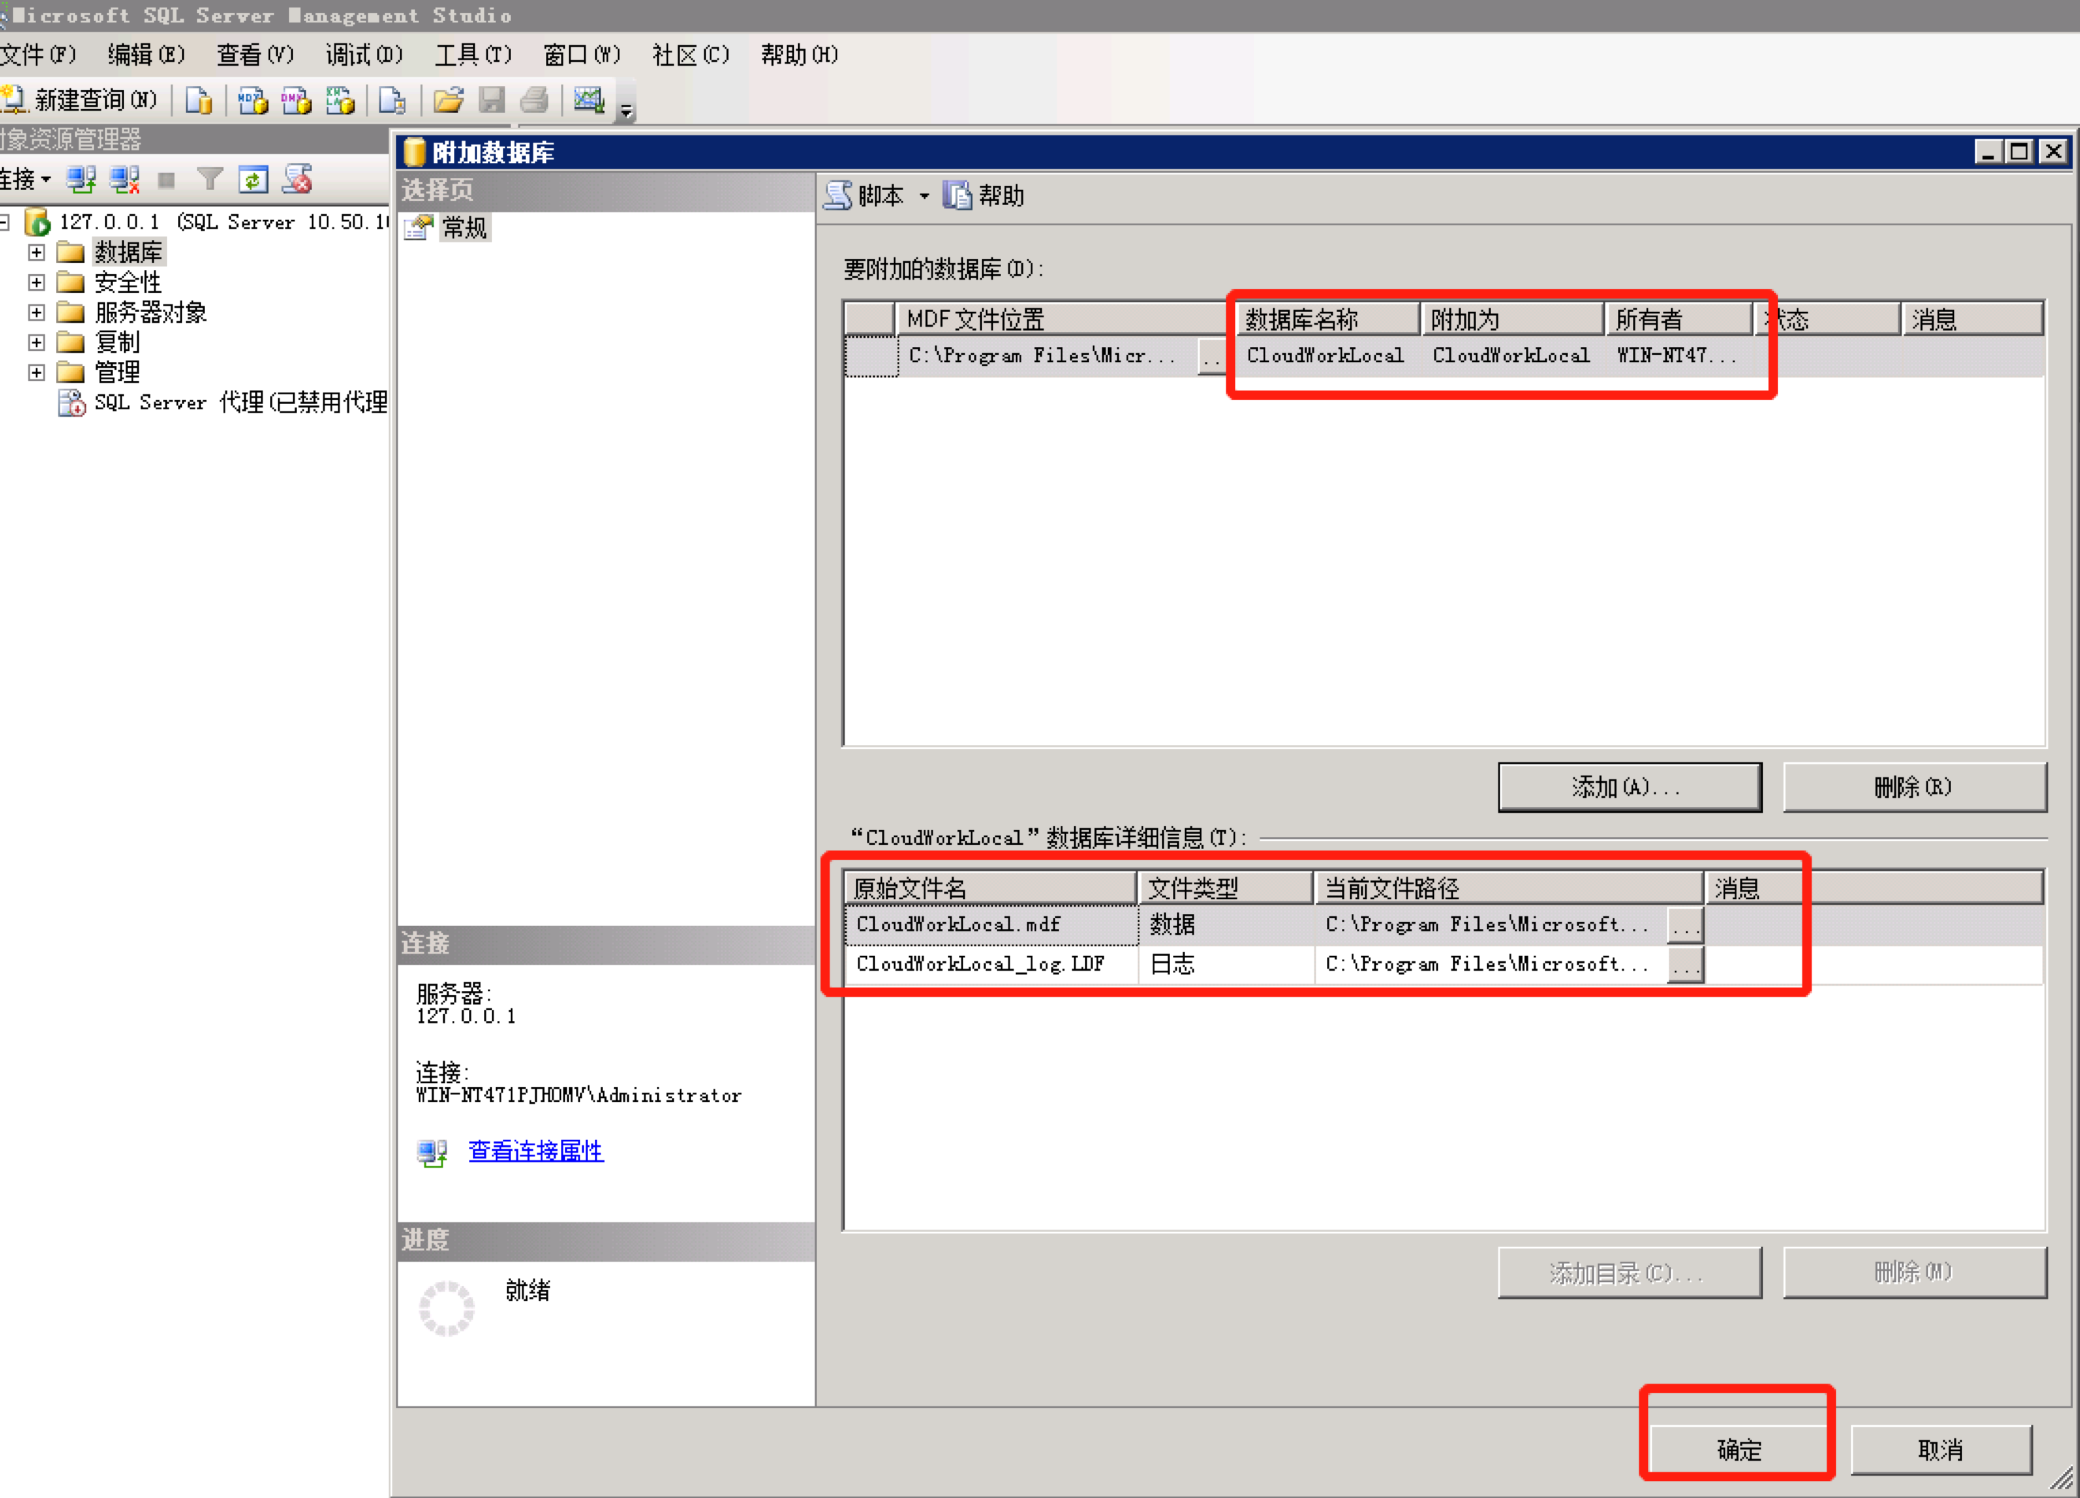The width and height of the screenshot is (2080, 1498).
Task: Select the 常规 page in 选择页
Action: tap(464, 228)
